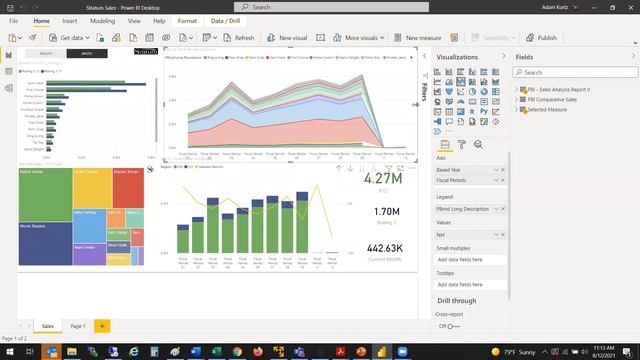Open Report view from left sidebar

tap(9, 55)
